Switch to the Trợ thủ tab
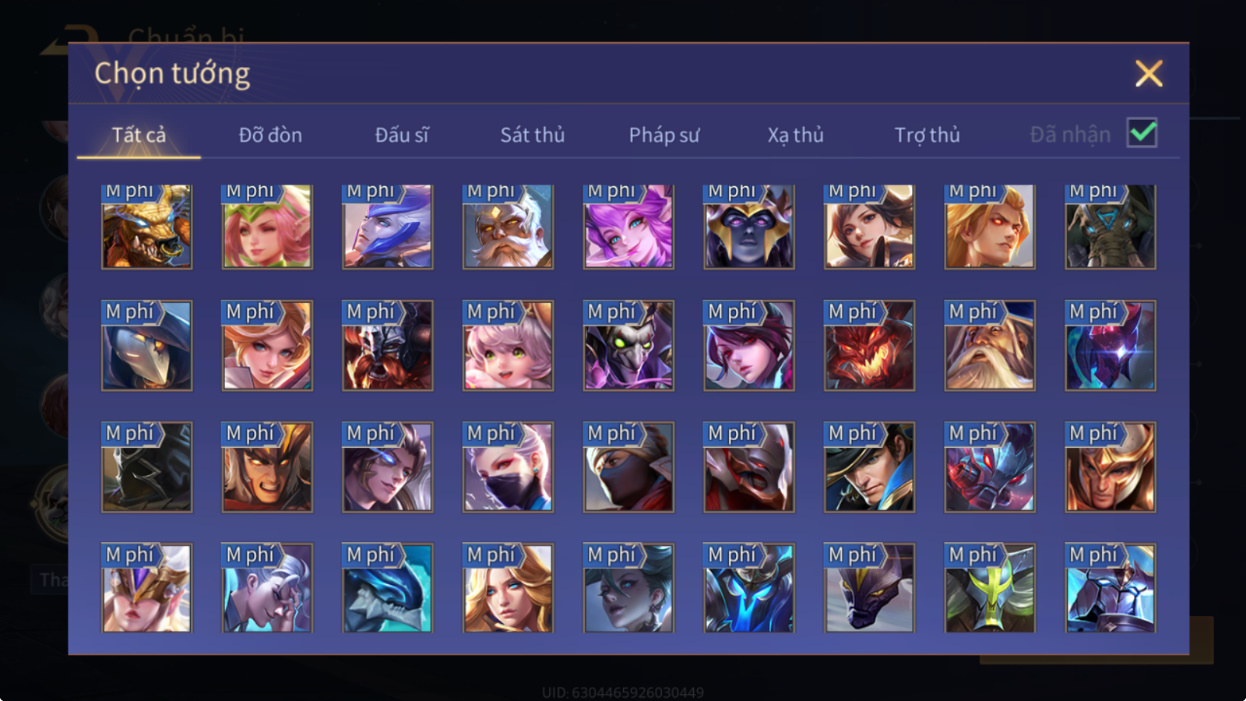Viewport: 1246px width, 701px height. coord(927,134)
